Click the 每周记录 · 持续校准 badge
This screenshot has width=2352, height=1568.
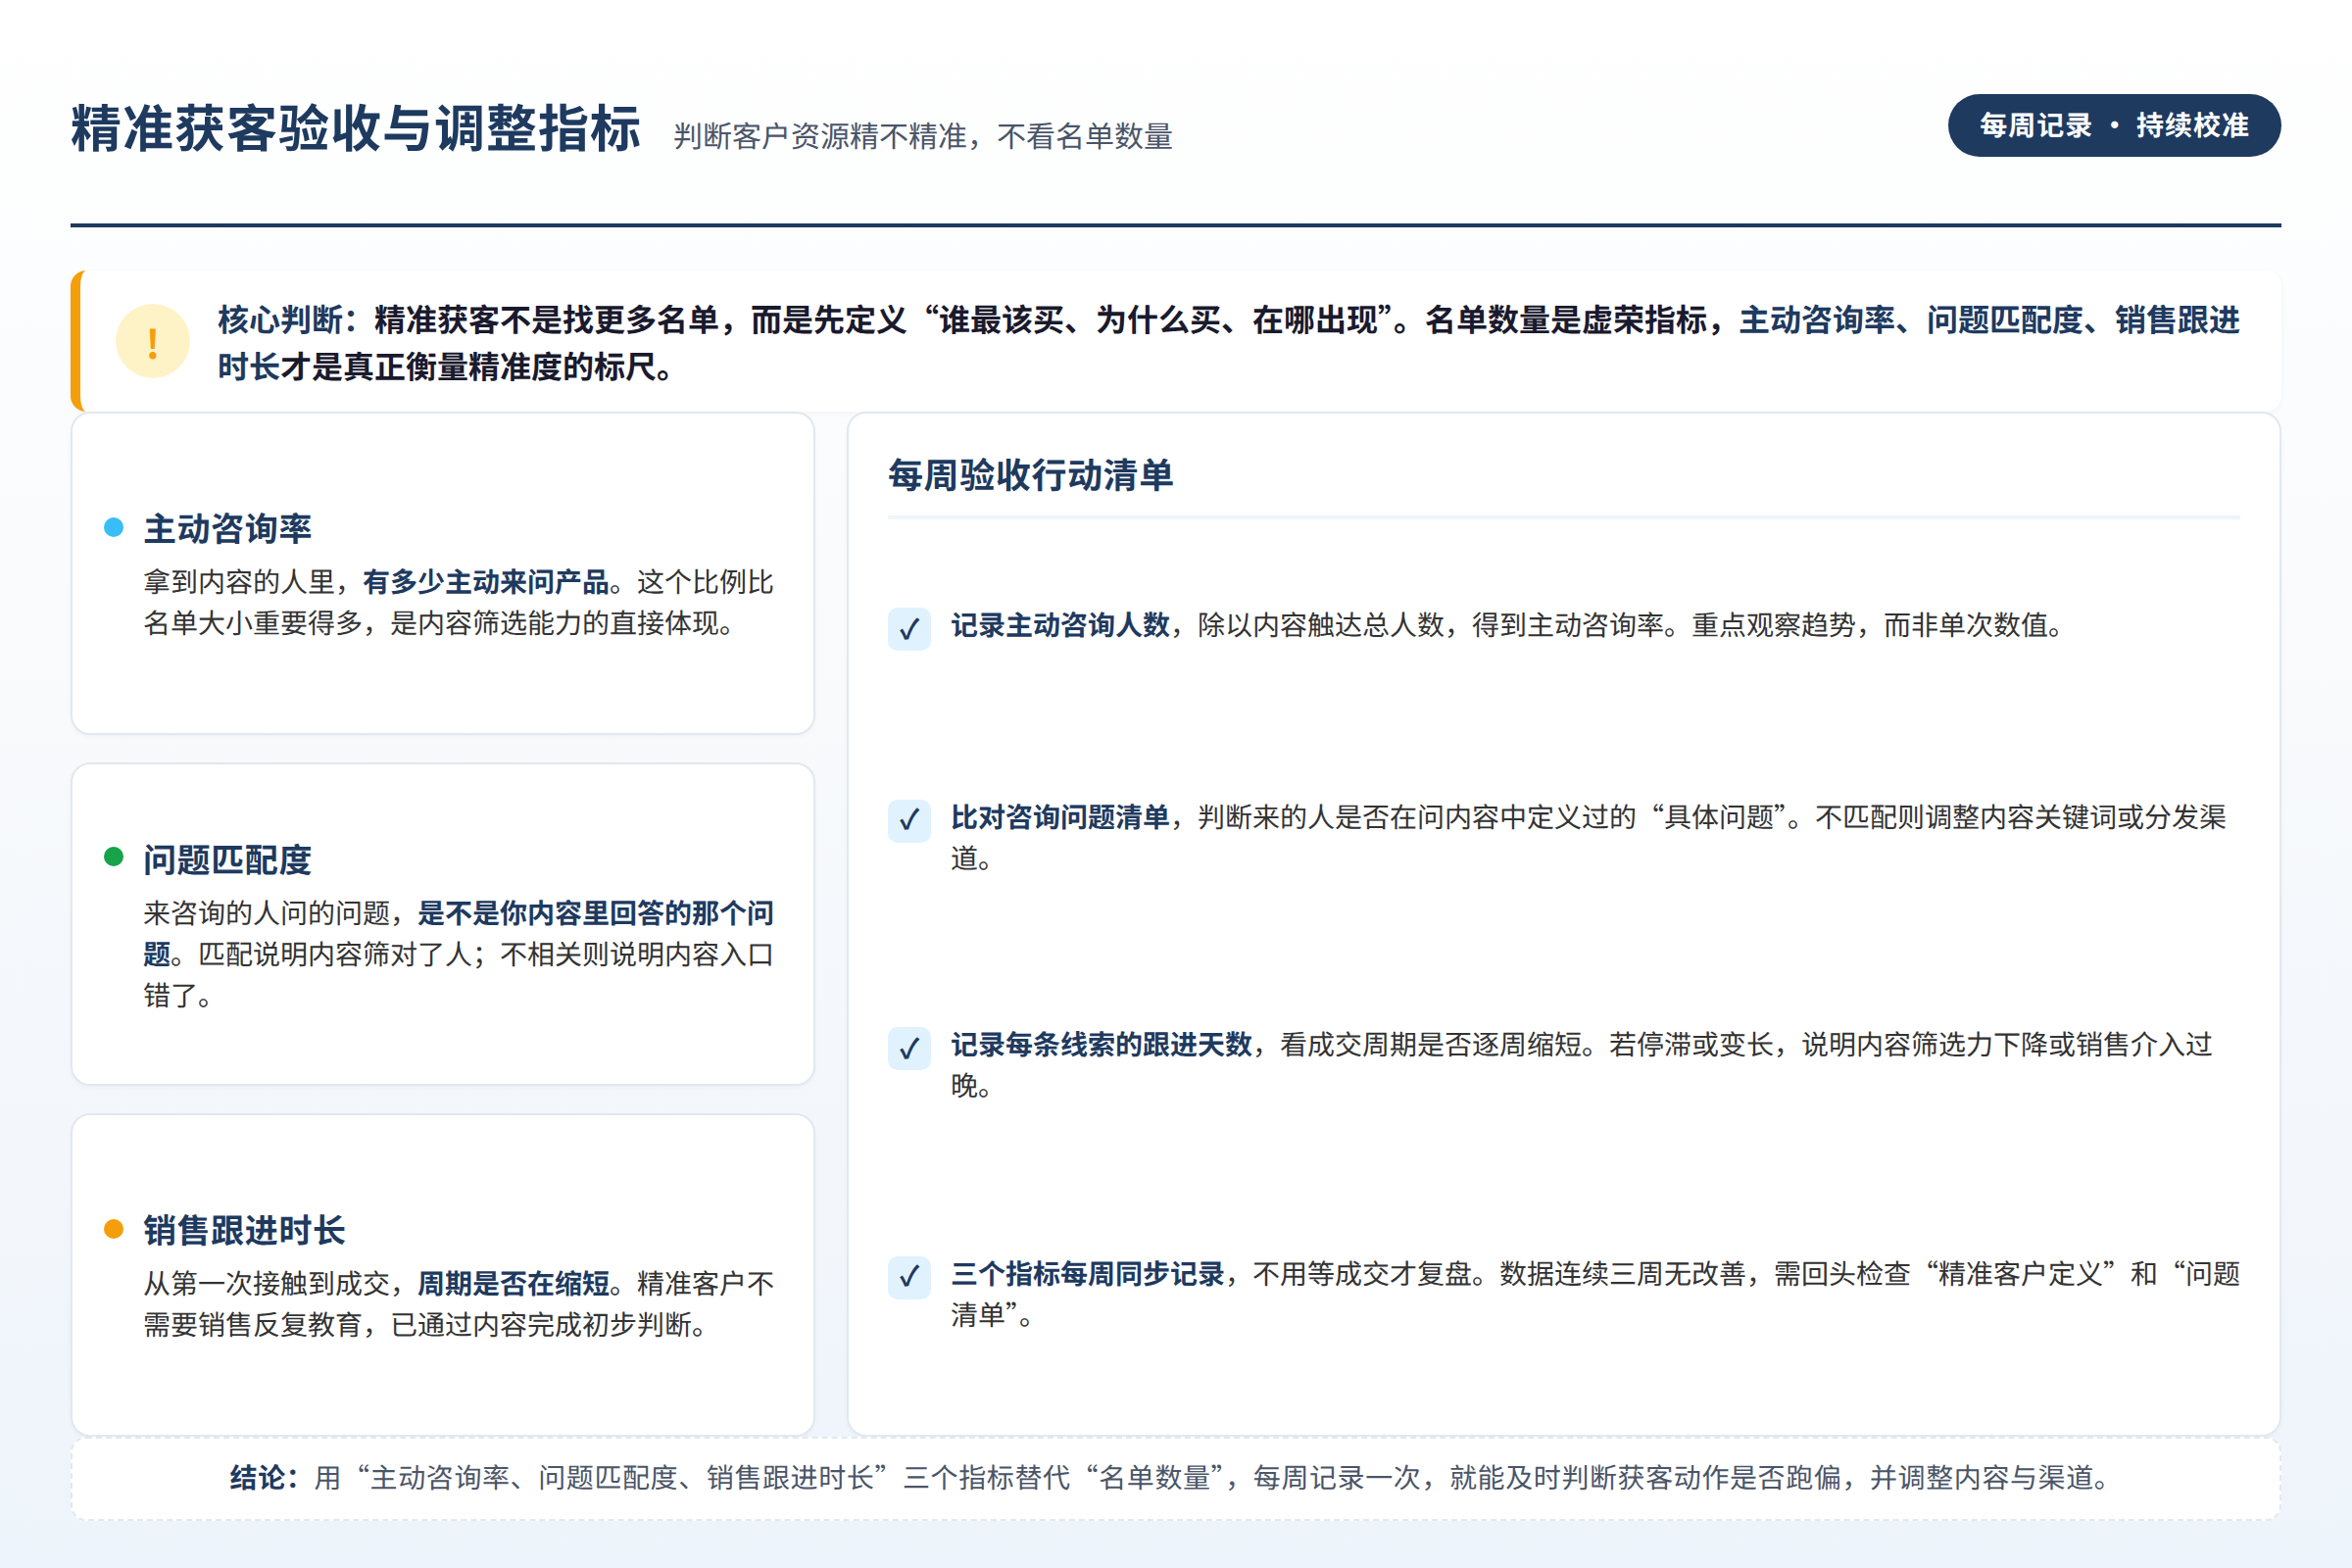2114,126
